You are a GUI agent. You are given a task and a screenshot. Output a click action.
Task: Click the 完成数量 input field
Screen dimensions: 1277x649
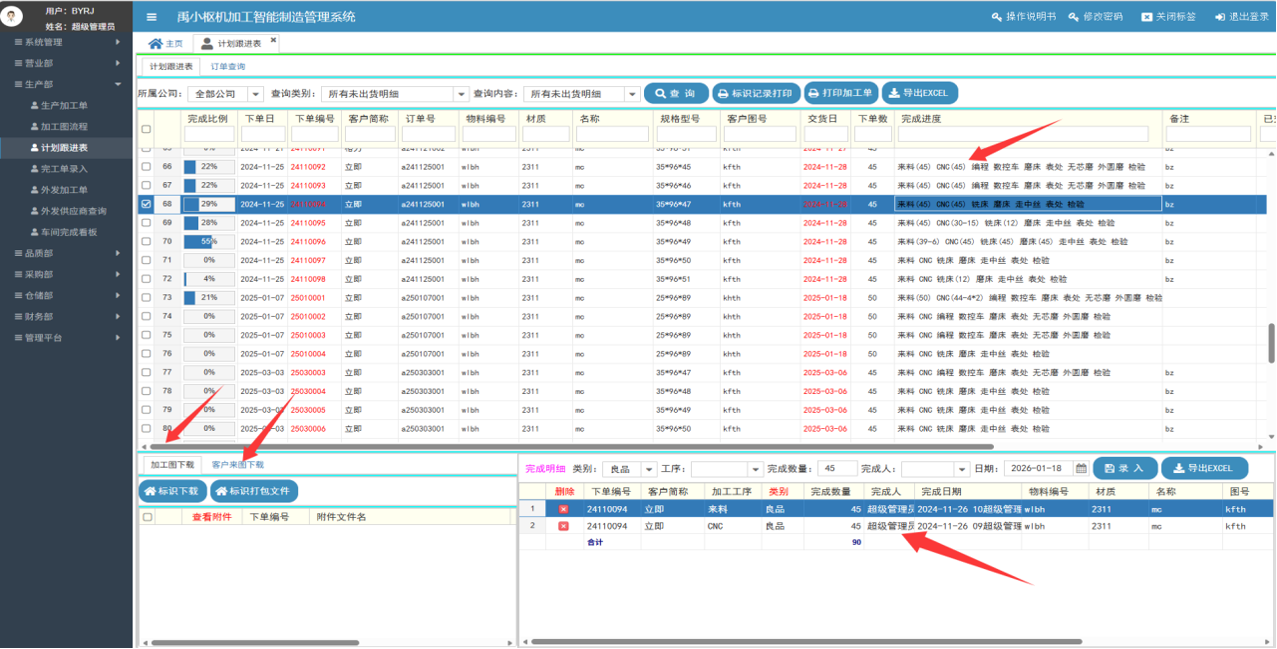836,468
